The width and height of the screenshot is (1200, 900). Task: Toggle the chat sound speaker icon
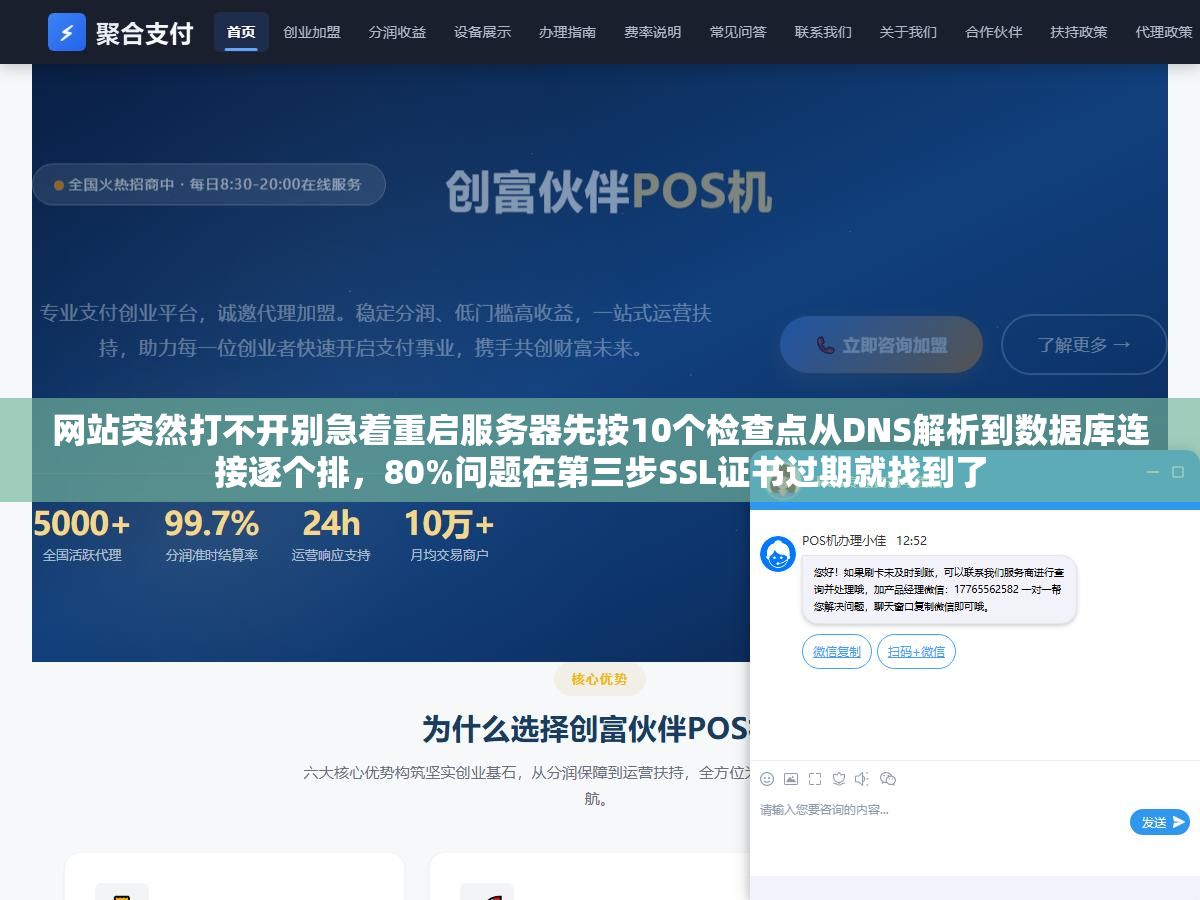click(x=862, y=779)
